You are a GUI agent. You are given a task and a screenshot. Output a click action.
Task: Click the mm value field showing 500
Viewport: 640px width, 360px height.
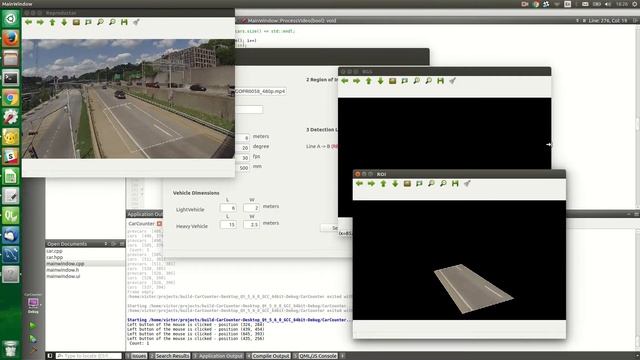click(242, 168)
